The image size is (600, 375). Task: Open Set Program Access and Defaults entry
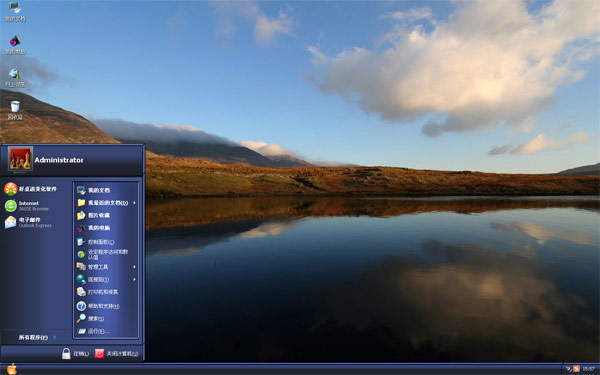[x=102, y=254]
